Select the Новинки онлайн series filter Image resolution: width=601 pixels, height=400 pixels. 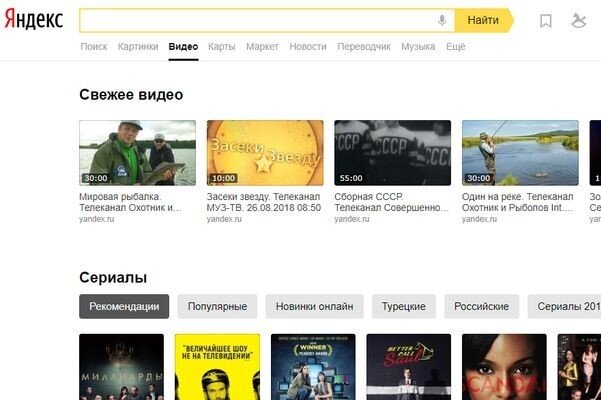click(314, 307)
